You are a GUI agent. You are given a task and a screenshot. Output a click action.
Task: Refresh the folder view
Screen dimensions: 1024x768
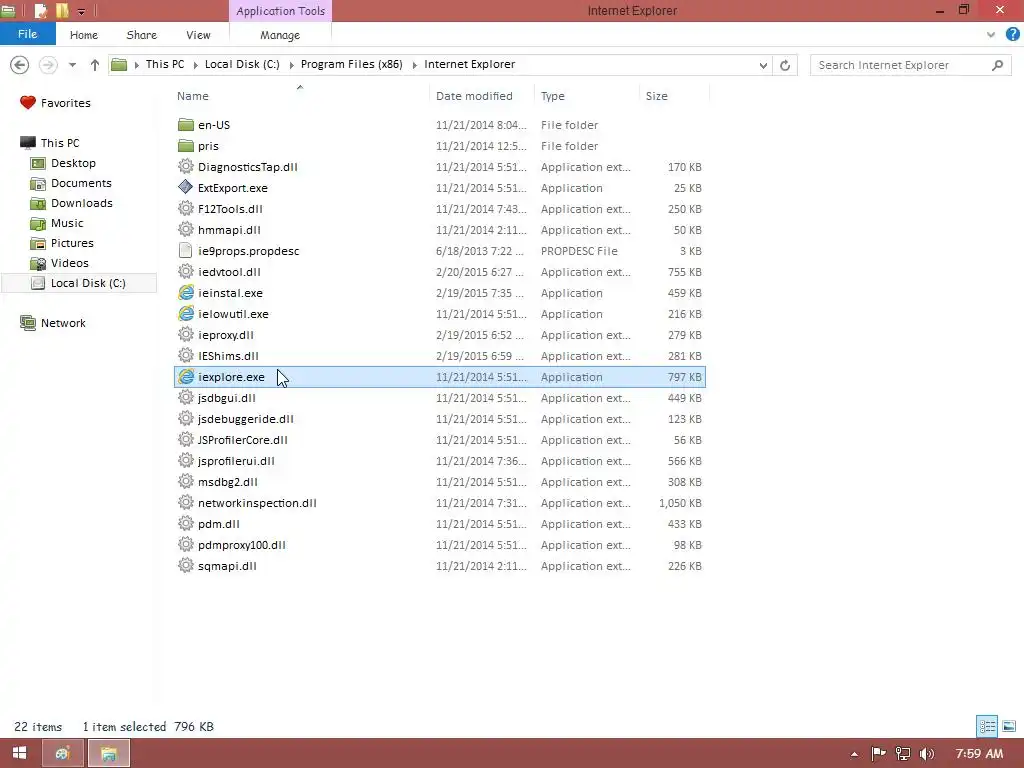(x=785, y=65)
